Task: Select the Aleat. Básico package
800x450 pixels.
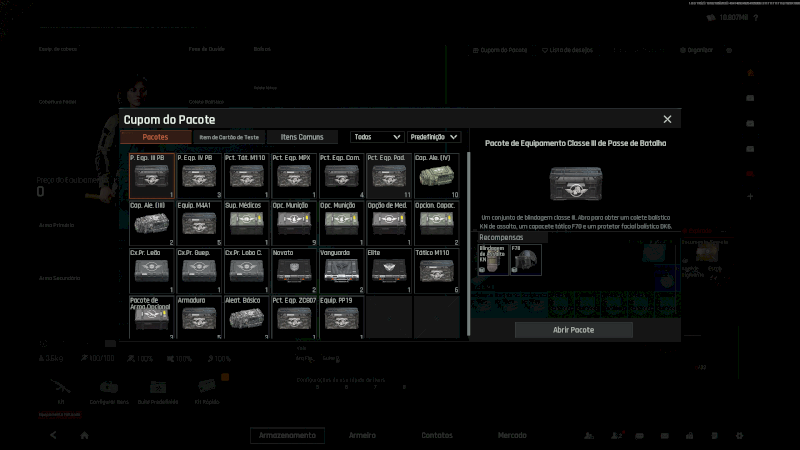Action: pos(246,317)
